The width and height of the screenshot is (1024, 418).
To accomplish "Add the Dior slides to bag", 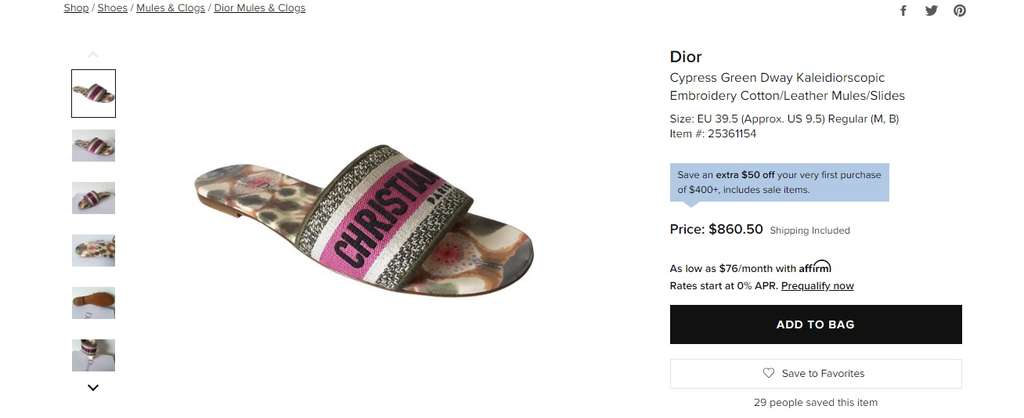I will (816, 324).
